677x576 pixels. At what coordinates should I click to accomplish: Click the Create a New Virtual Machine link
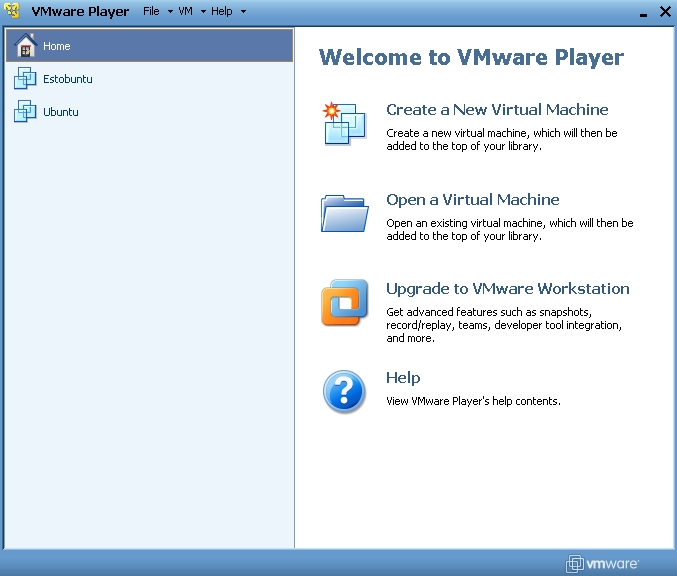(x=497, y=110)
